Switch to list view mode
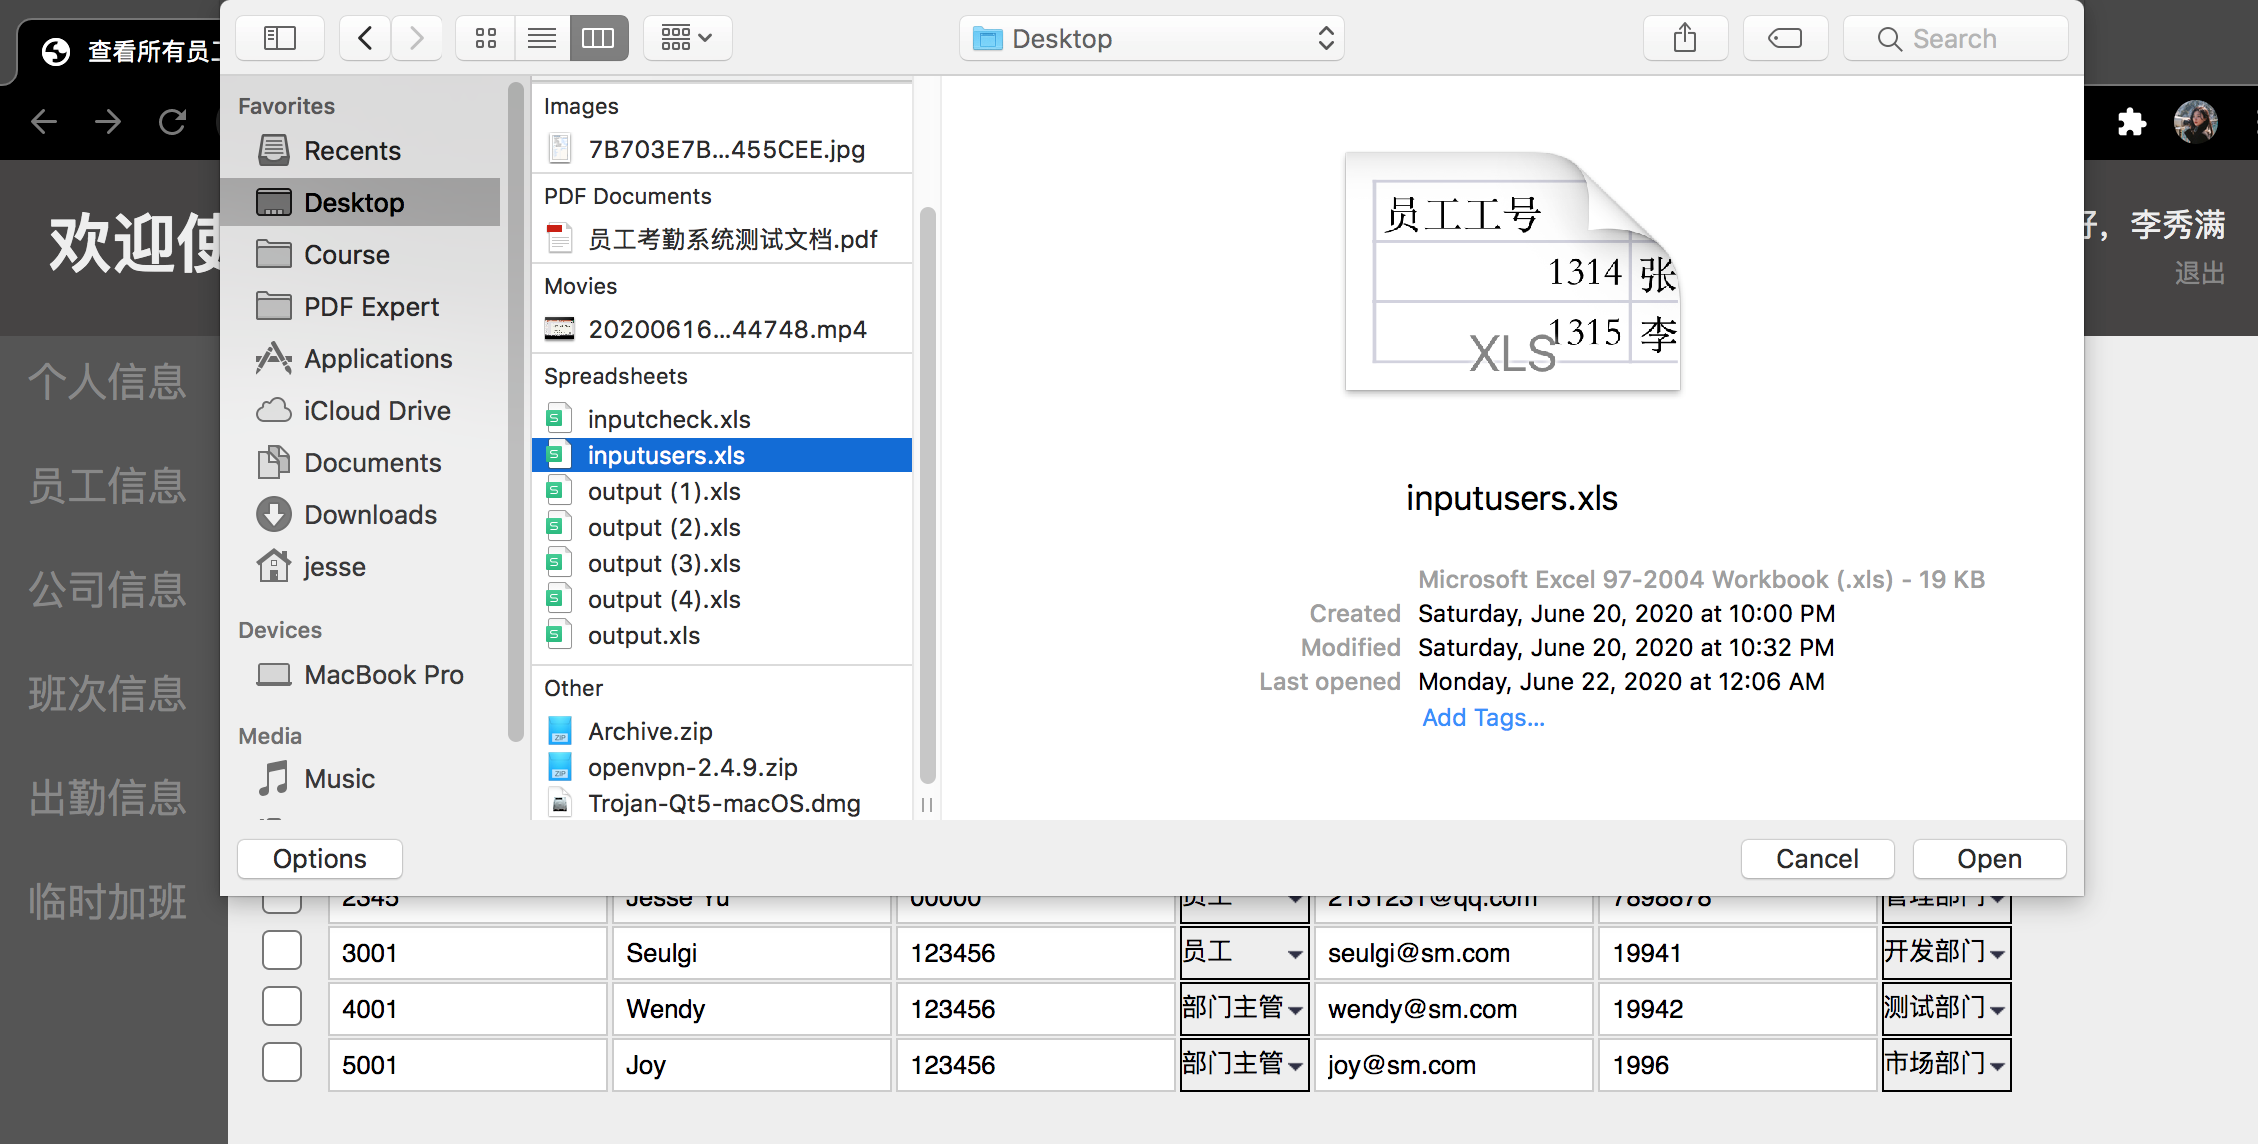Image resolution: width=2258 pixels, height=1144 pixels. pyautogui.click(x=542, y=38)
